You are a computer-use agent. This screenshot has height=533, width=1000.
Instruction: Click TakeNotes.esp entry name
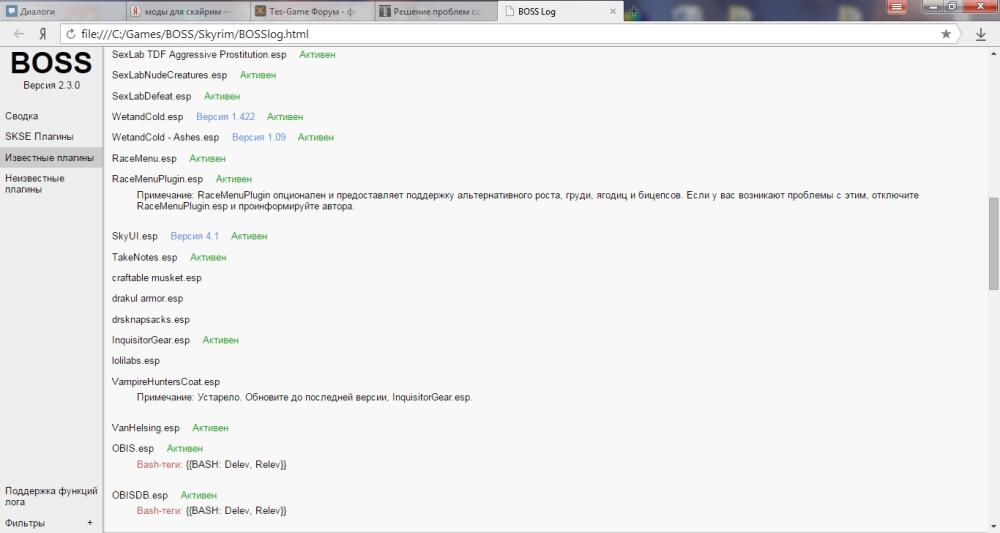[145, 258]
